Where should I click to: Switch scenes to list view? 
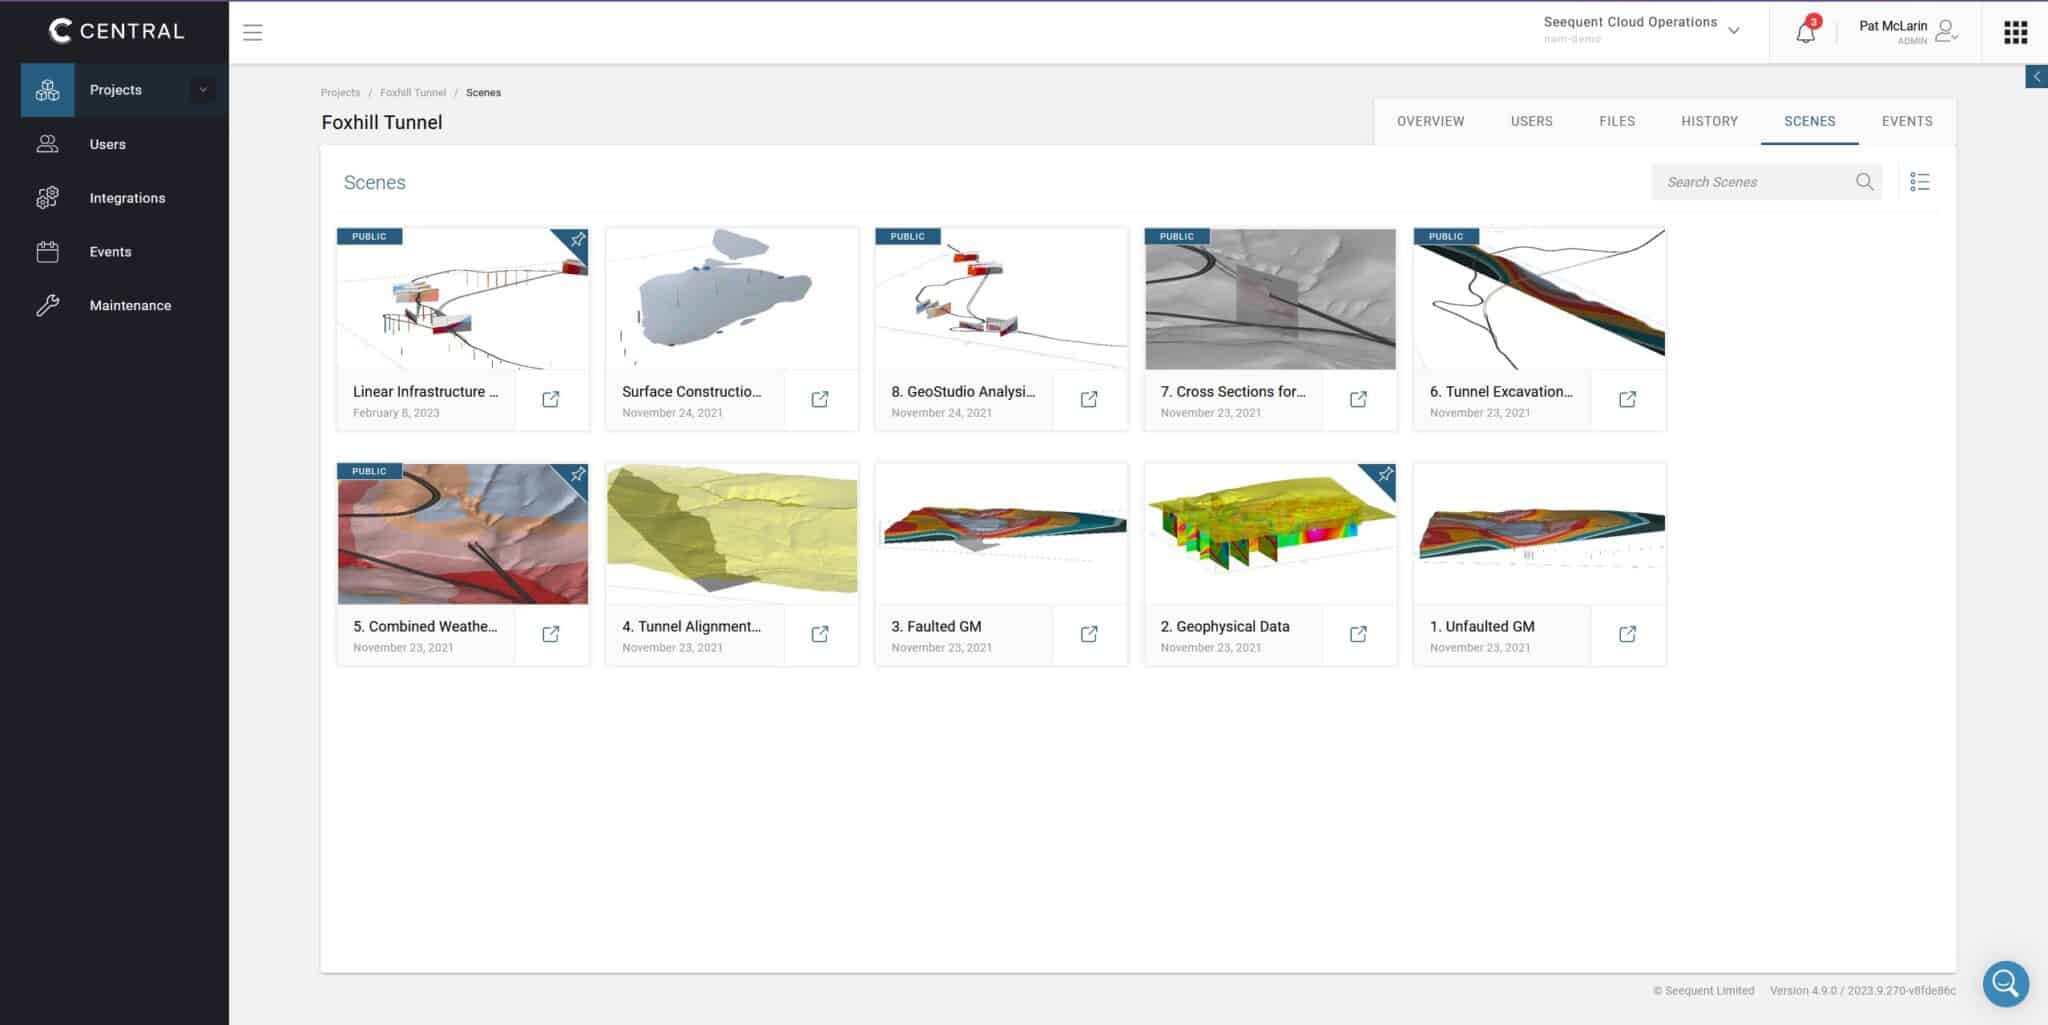click(x=1919, y=181)
